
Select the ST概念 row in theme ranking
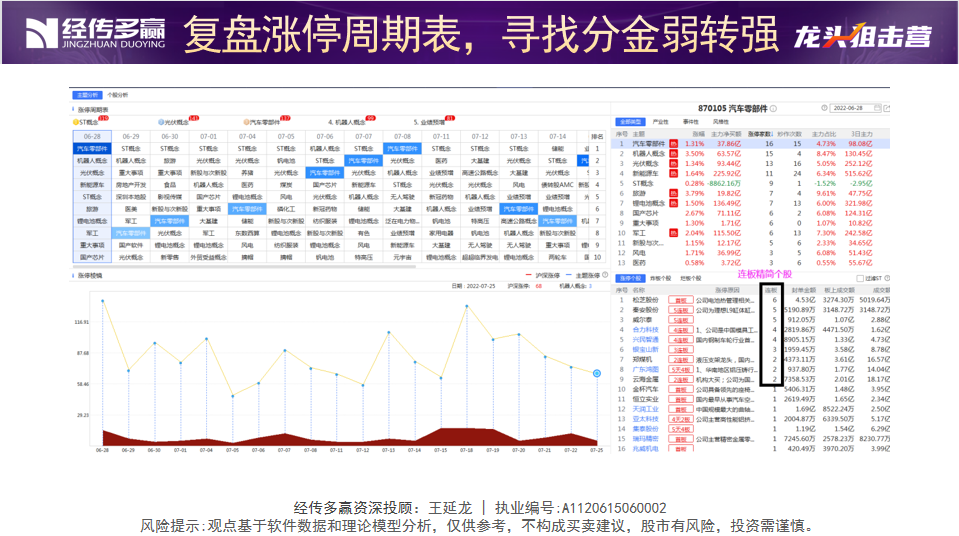coord(750,184)
